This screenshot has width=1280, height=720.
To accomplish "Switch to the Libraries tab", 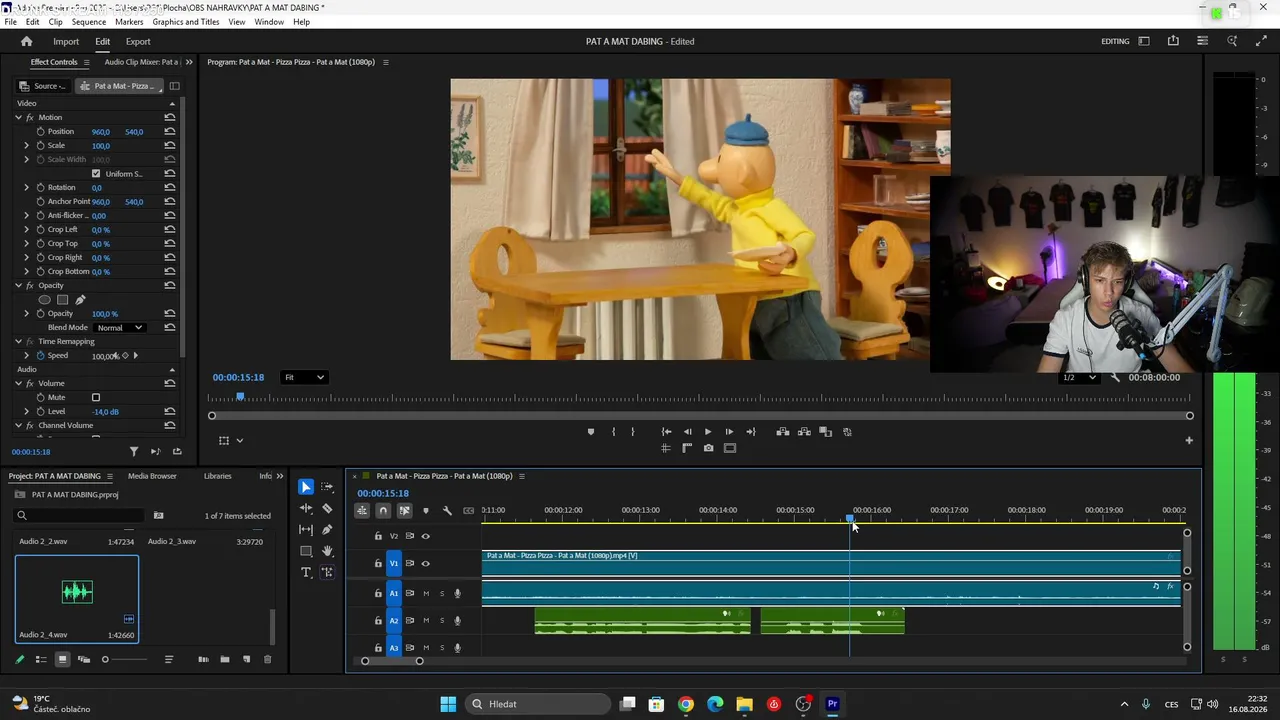I will point(217,476).
